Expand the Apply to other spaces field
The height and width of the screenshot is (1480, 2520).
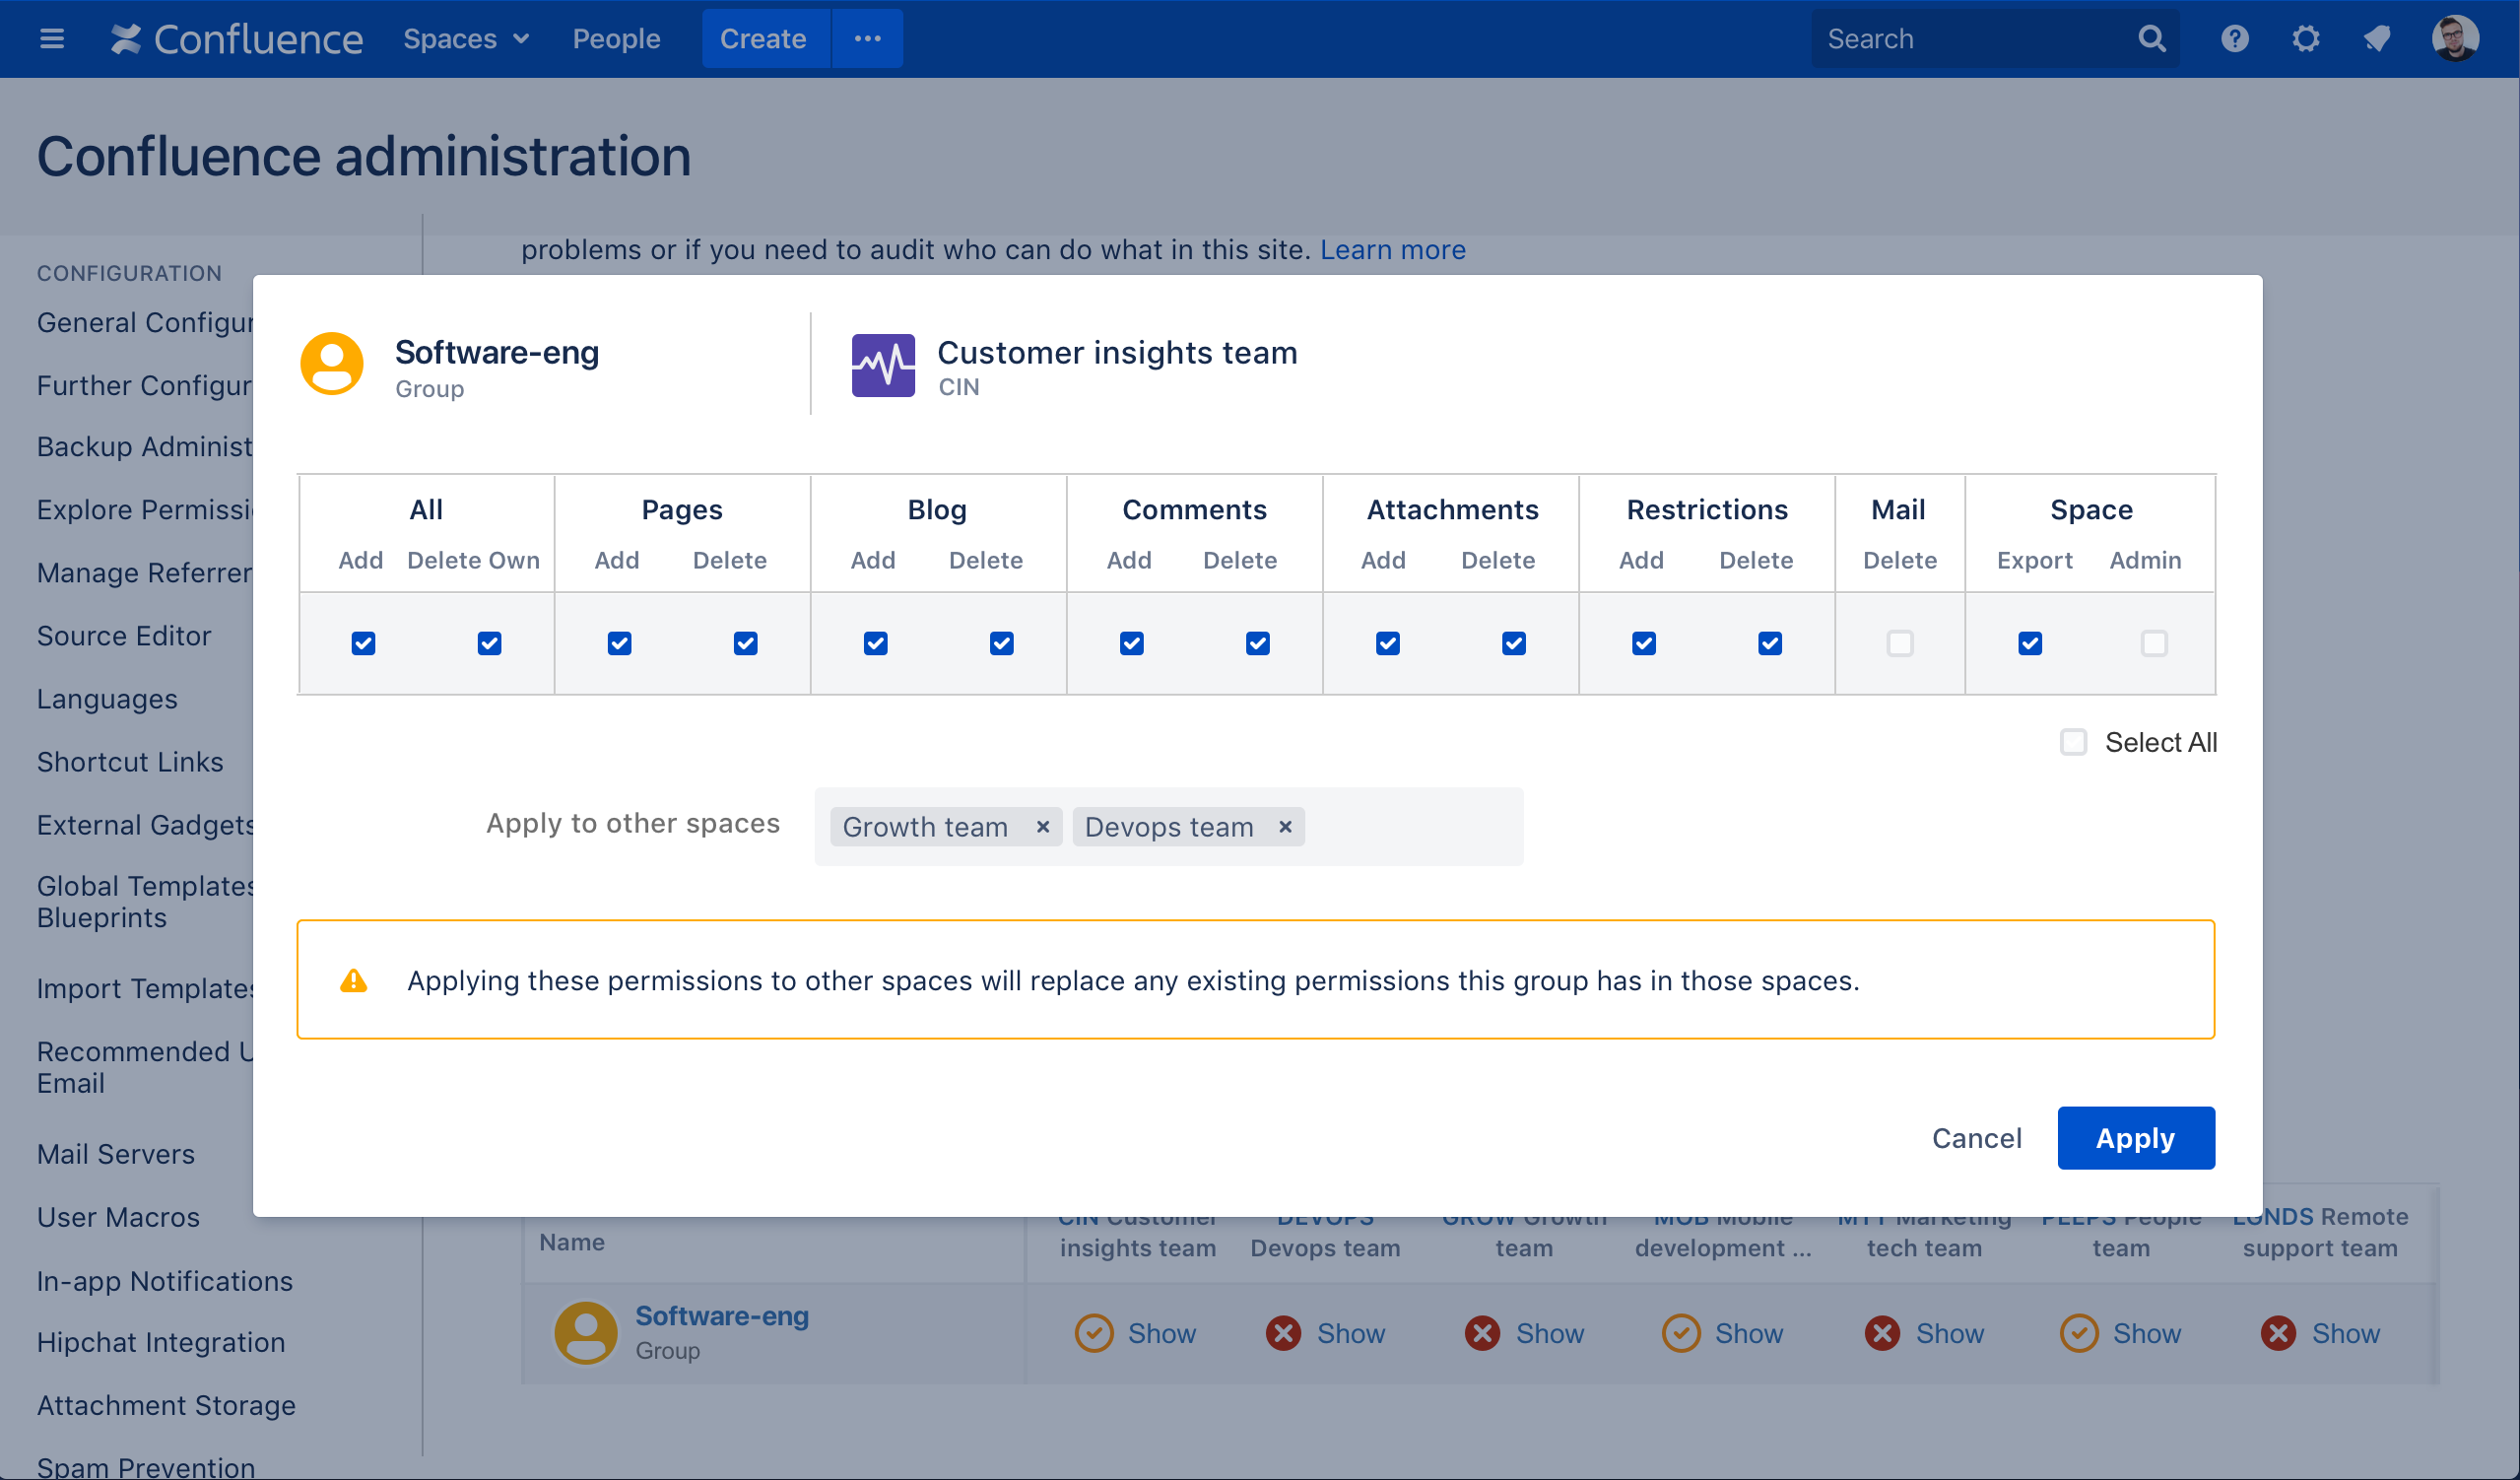[x=1411, y=825]
